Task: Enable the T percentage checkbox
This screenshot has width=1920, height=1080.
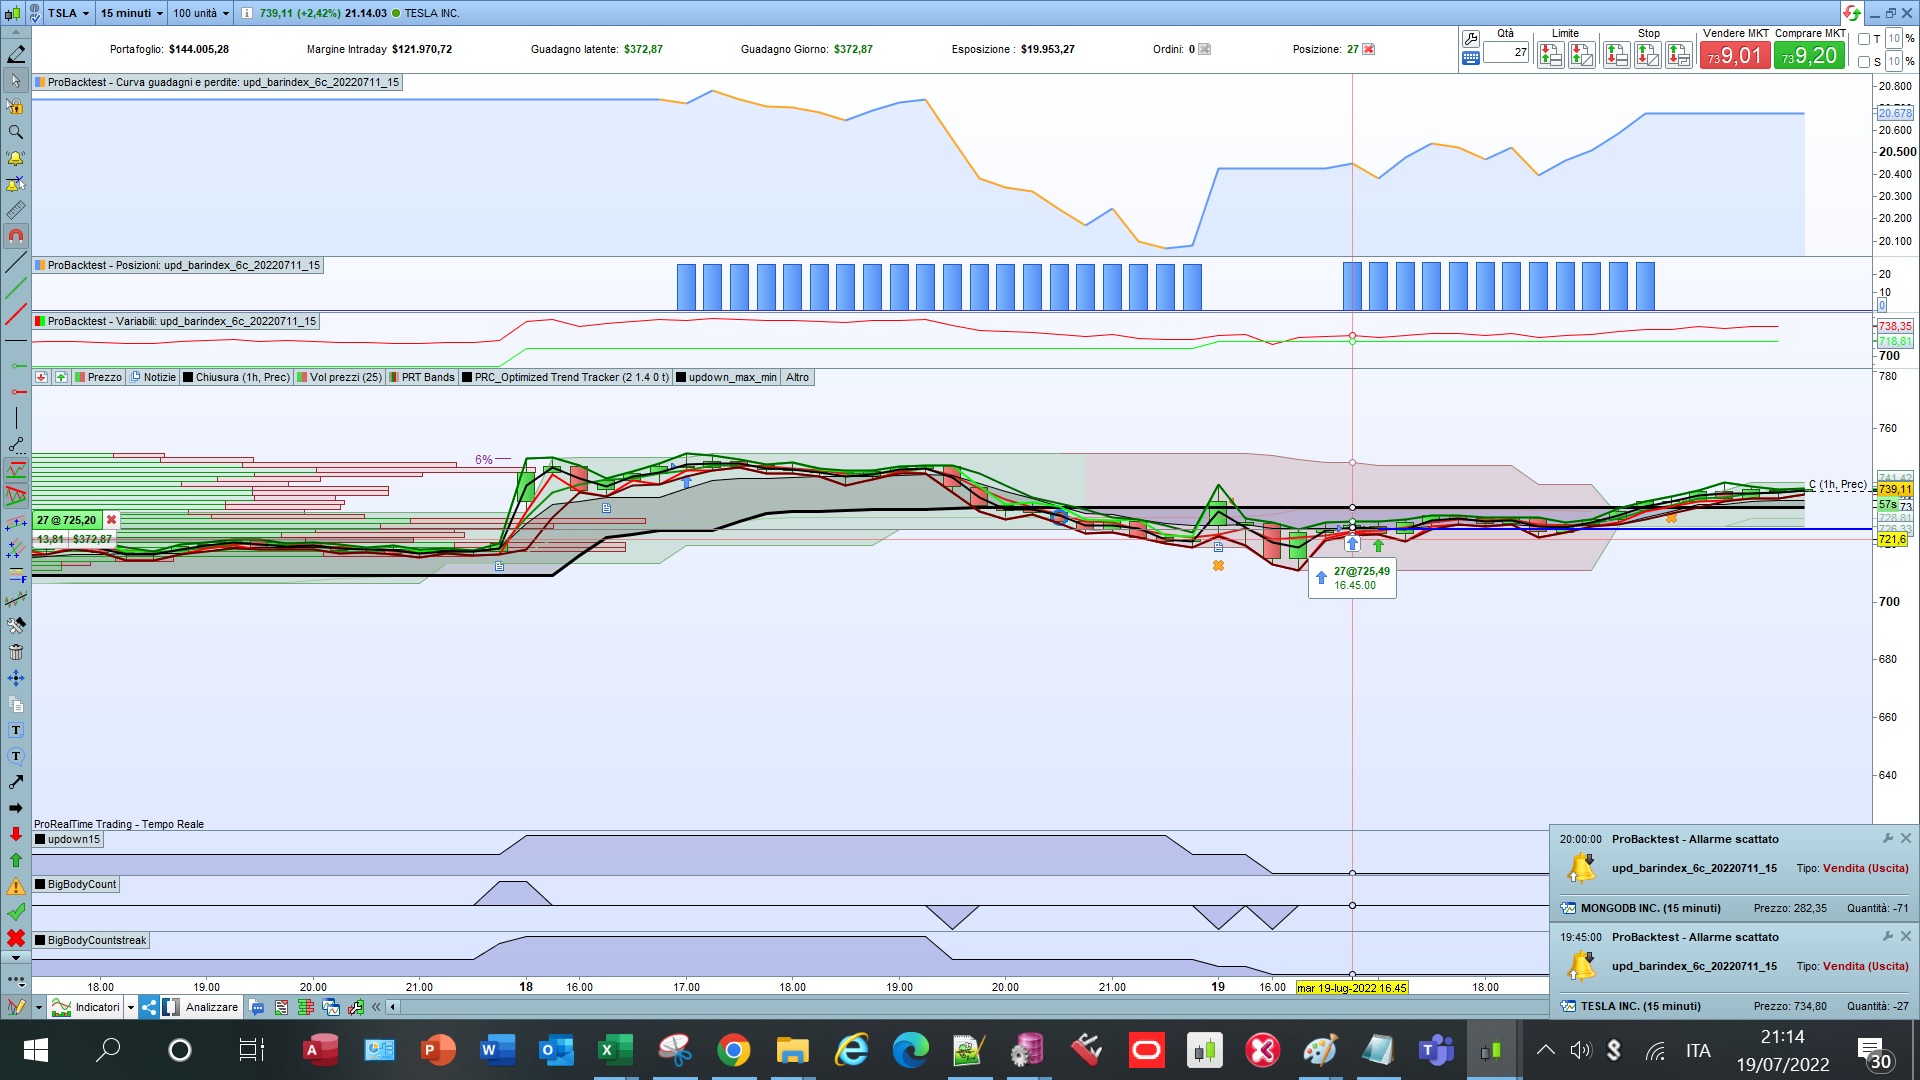Action: tap(1864, 39)
